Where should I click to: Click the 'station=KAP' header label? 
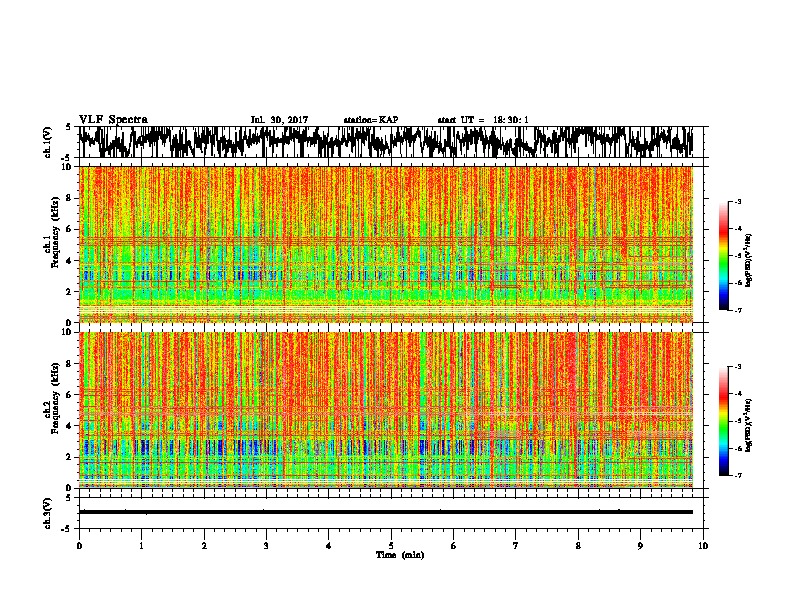point(371,120)
